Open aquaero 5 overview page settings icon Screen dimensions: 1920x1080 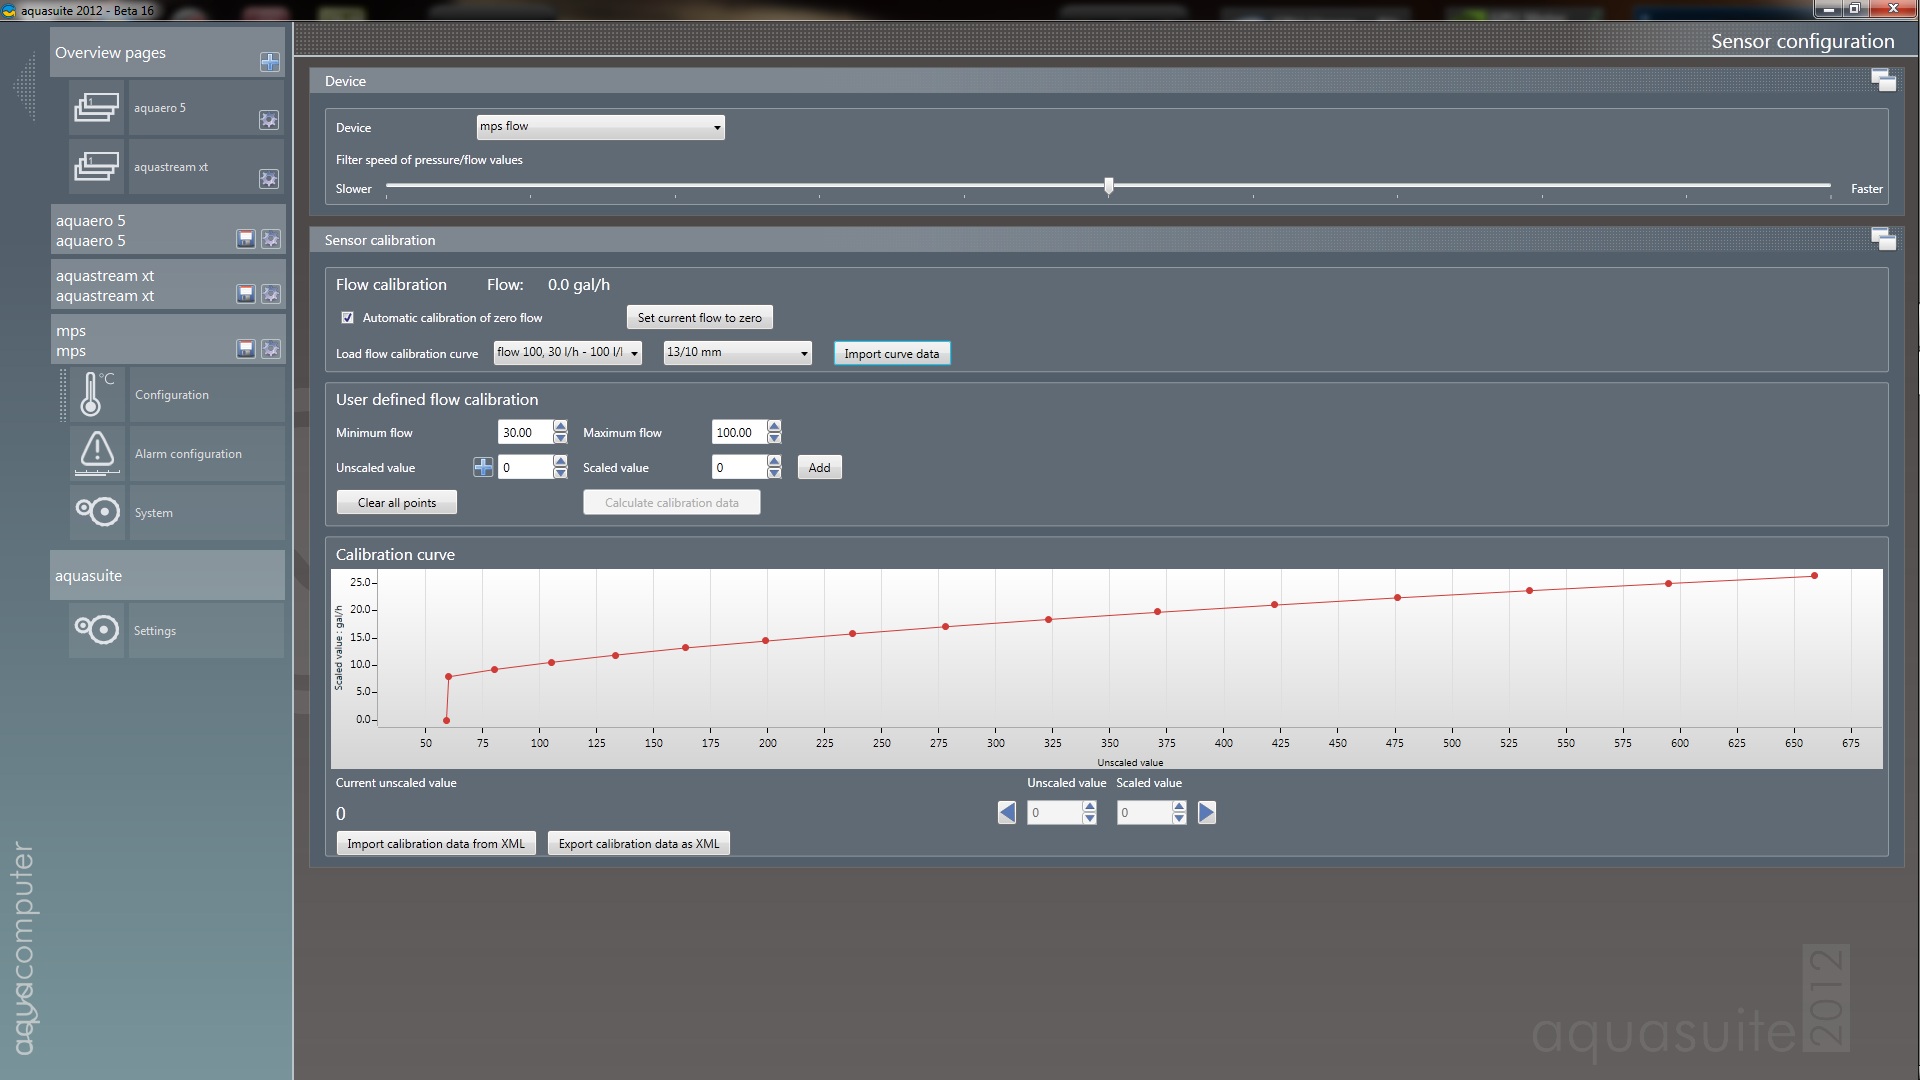[x=269, y=120]
